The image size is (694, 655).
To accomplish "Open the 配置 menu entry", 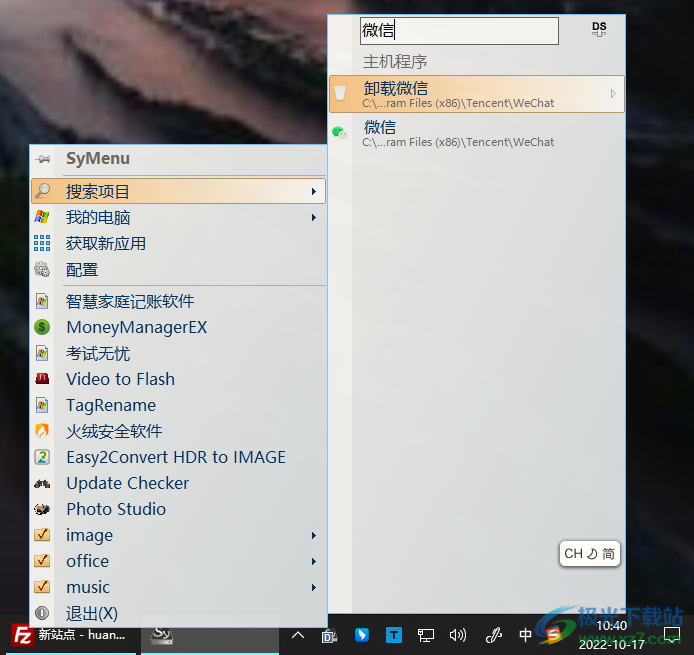I will point(179,270).
